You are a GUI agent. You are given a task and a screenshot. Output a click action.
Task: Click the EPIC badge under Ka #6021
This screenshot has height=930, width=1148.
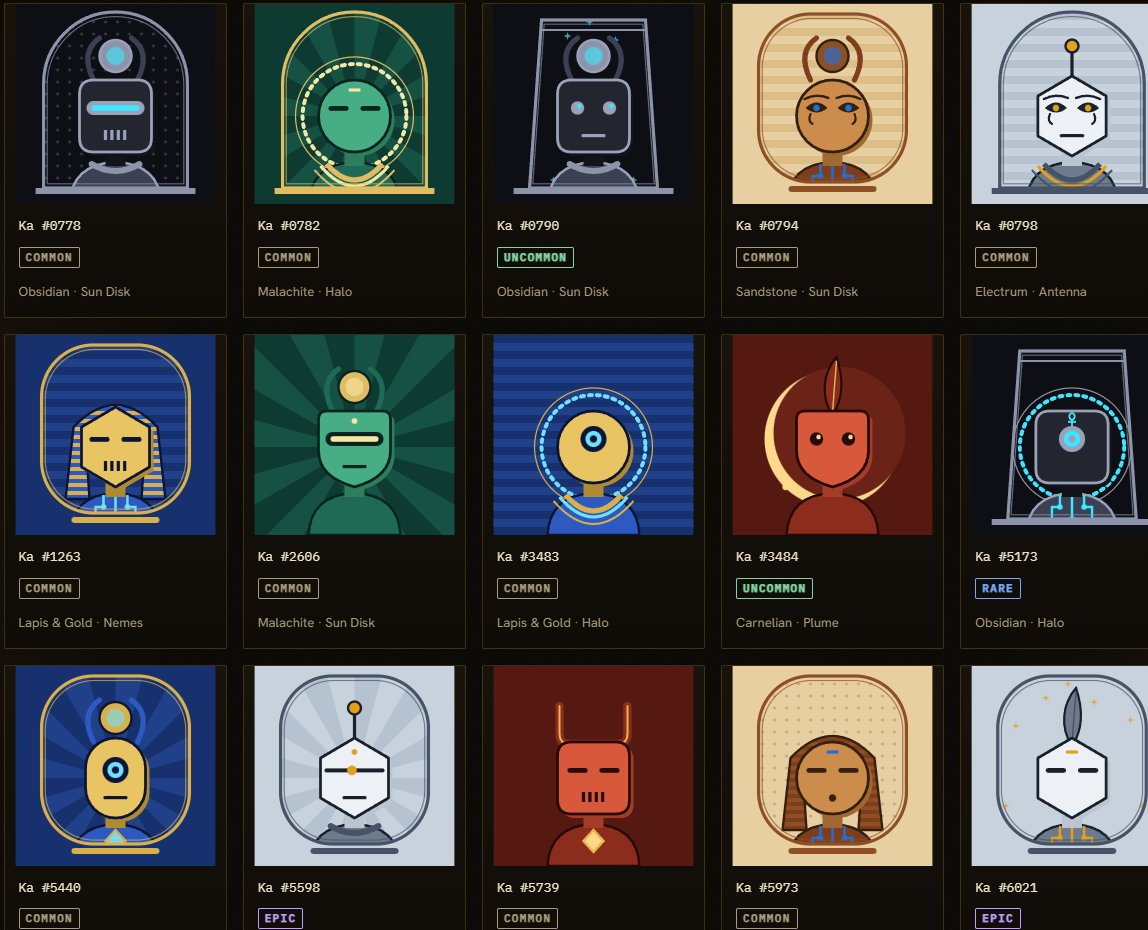997,918
